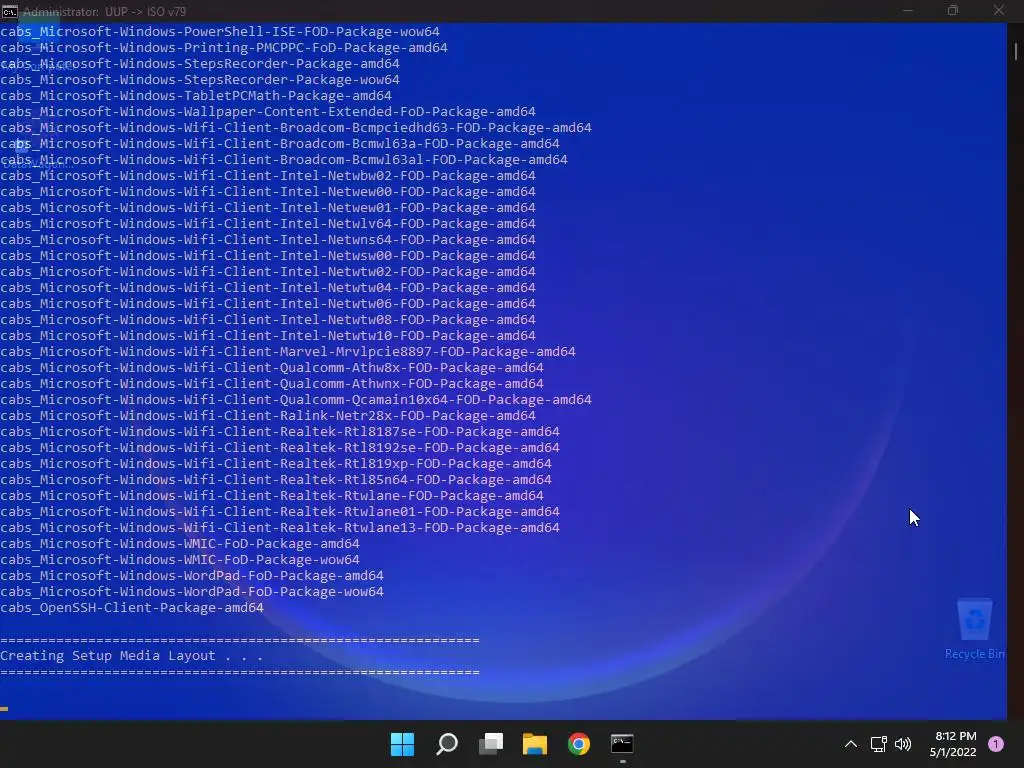This screenshot has width=1024, height=768.
Task: Click the Intel-Netwew01 package line
Action: point(268,208)
